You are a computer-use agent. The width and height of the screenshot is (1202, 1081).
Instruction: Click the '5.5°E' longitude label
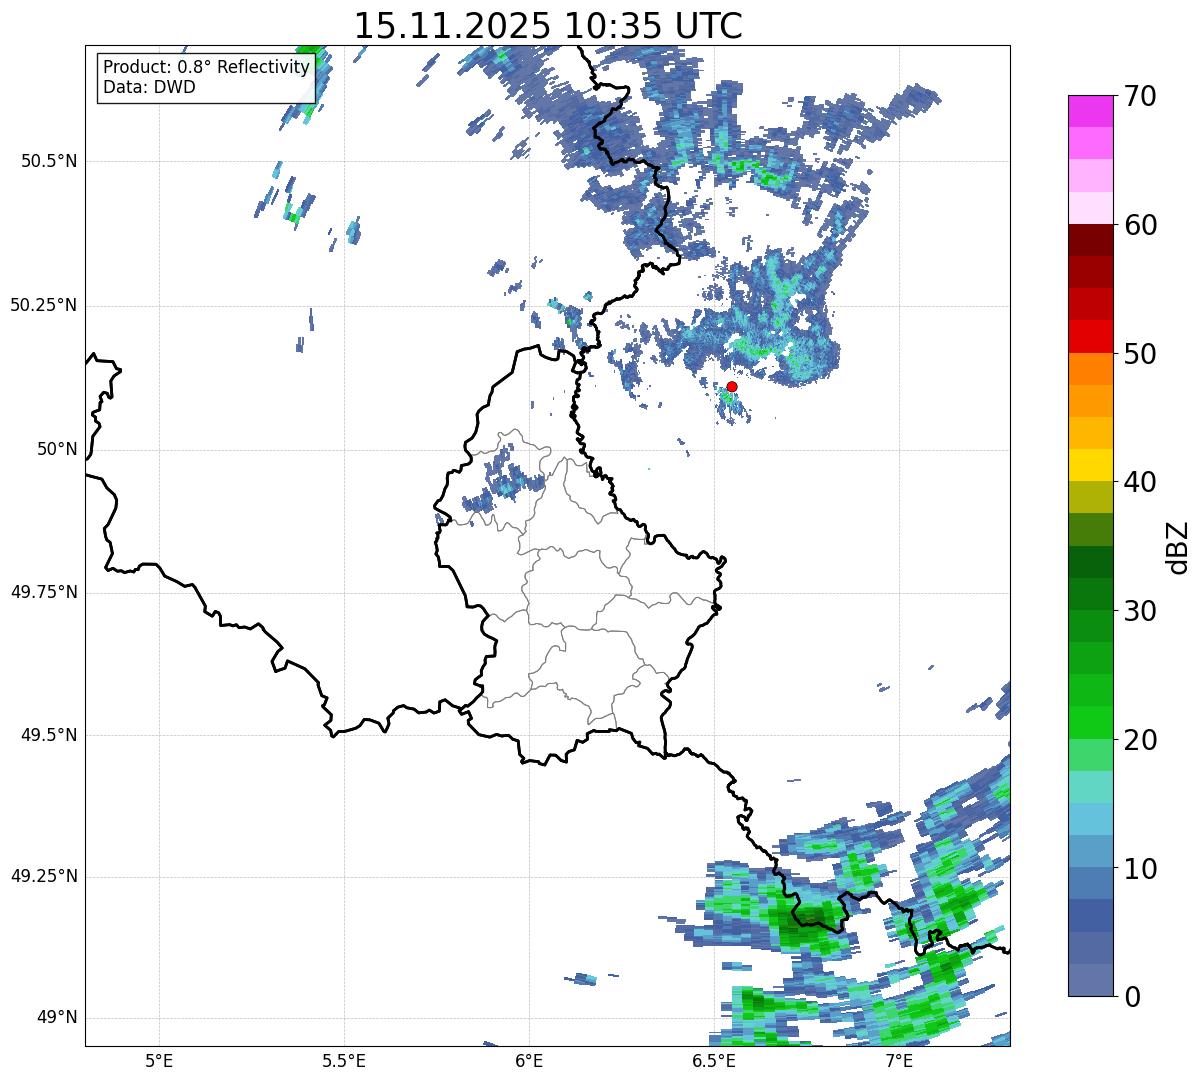(344, 1060)
